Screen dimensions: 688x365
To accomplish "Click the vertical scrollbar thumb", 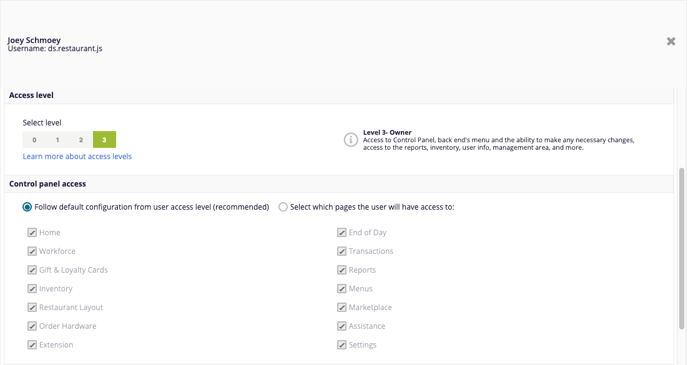I will coord(681,248).
